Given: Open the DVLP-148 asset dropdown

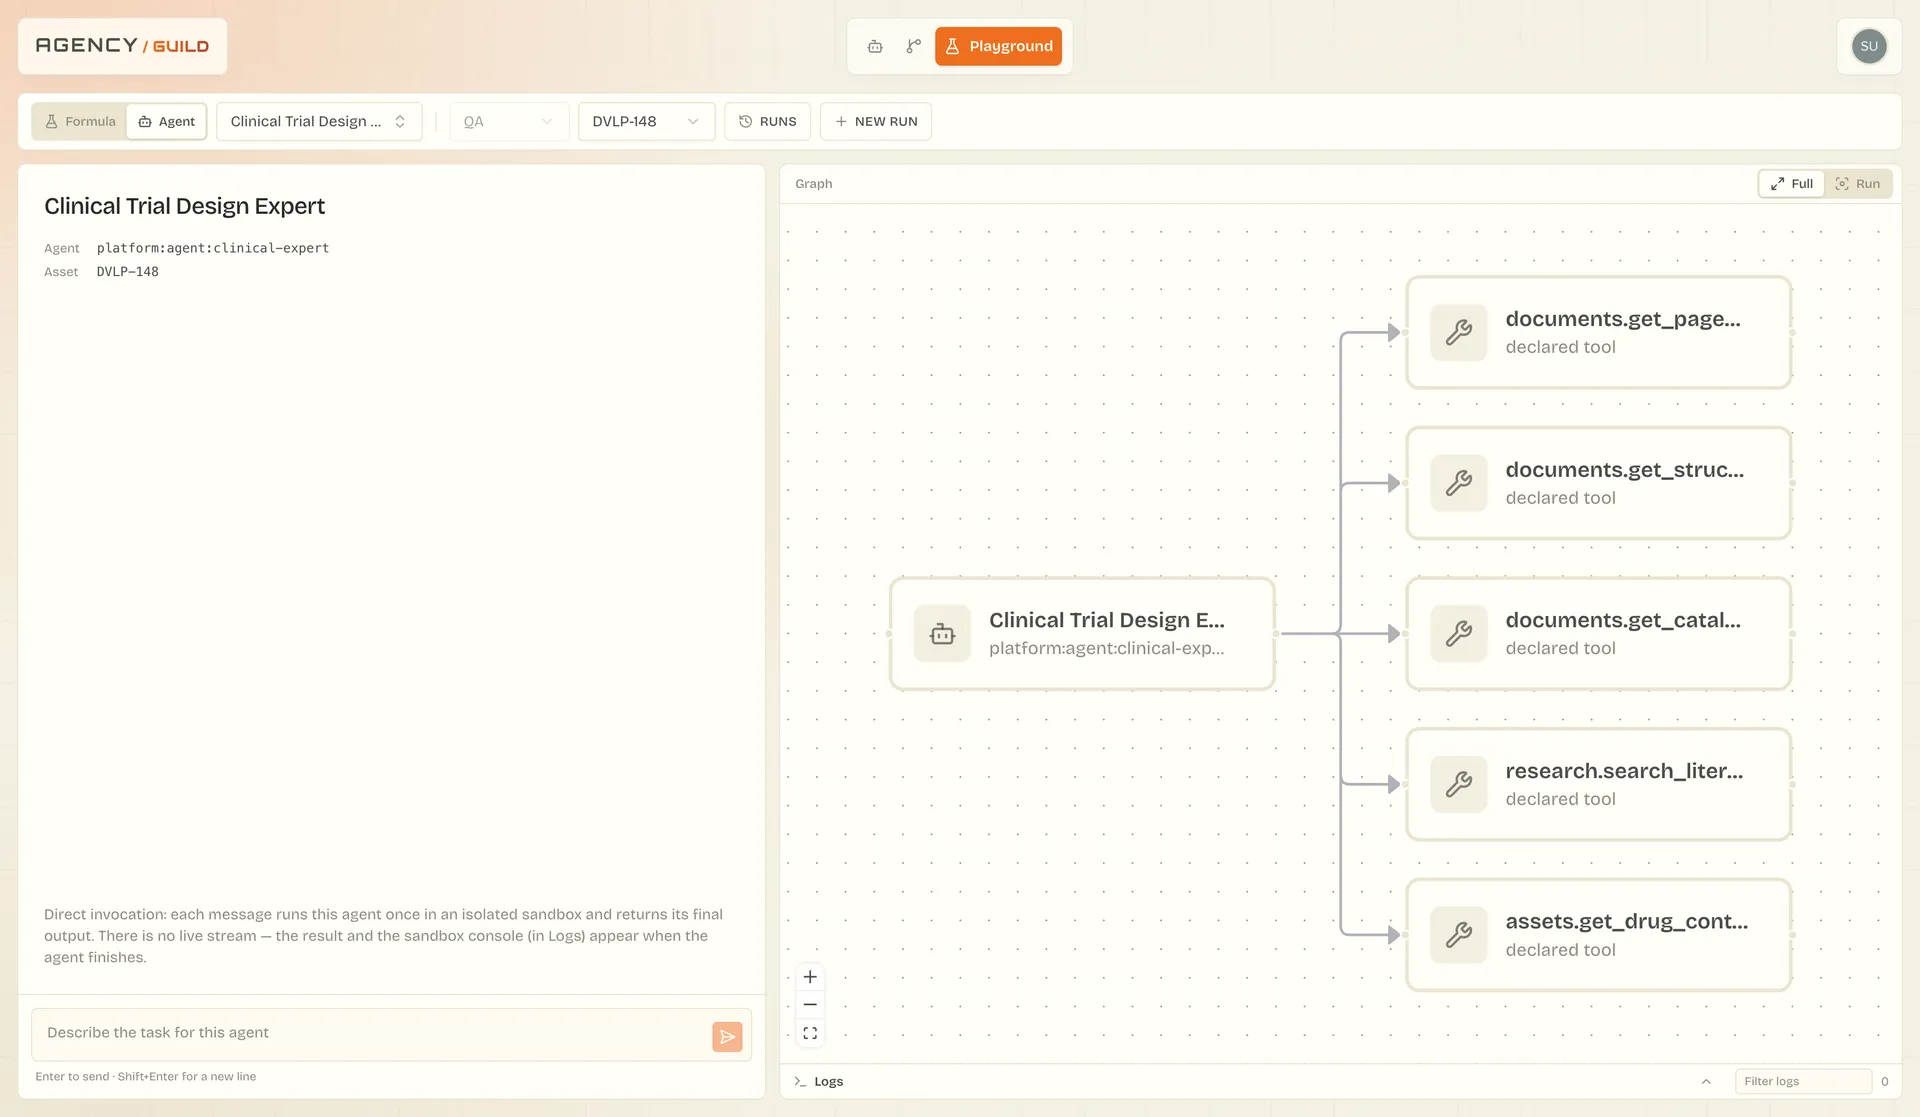Looking at the screenshot, I should coord(646,121).
